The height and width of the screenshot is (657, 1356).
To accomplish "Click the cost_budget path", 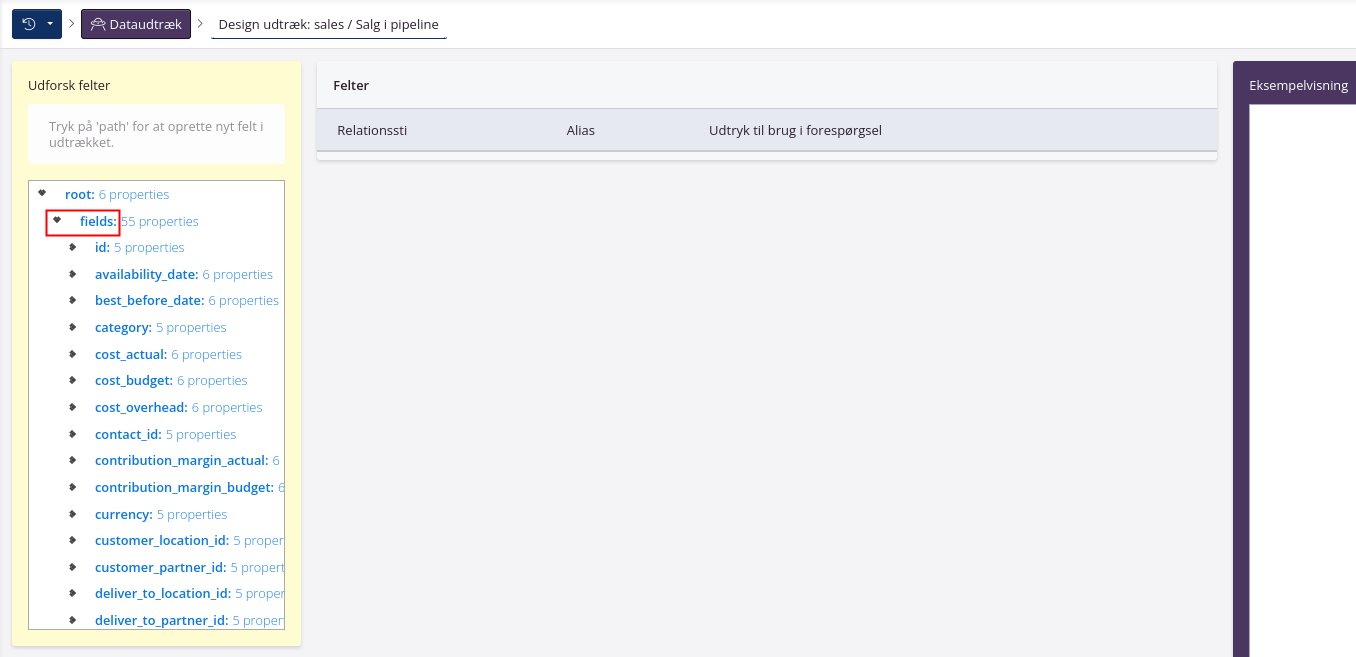I will pos(135,381).
